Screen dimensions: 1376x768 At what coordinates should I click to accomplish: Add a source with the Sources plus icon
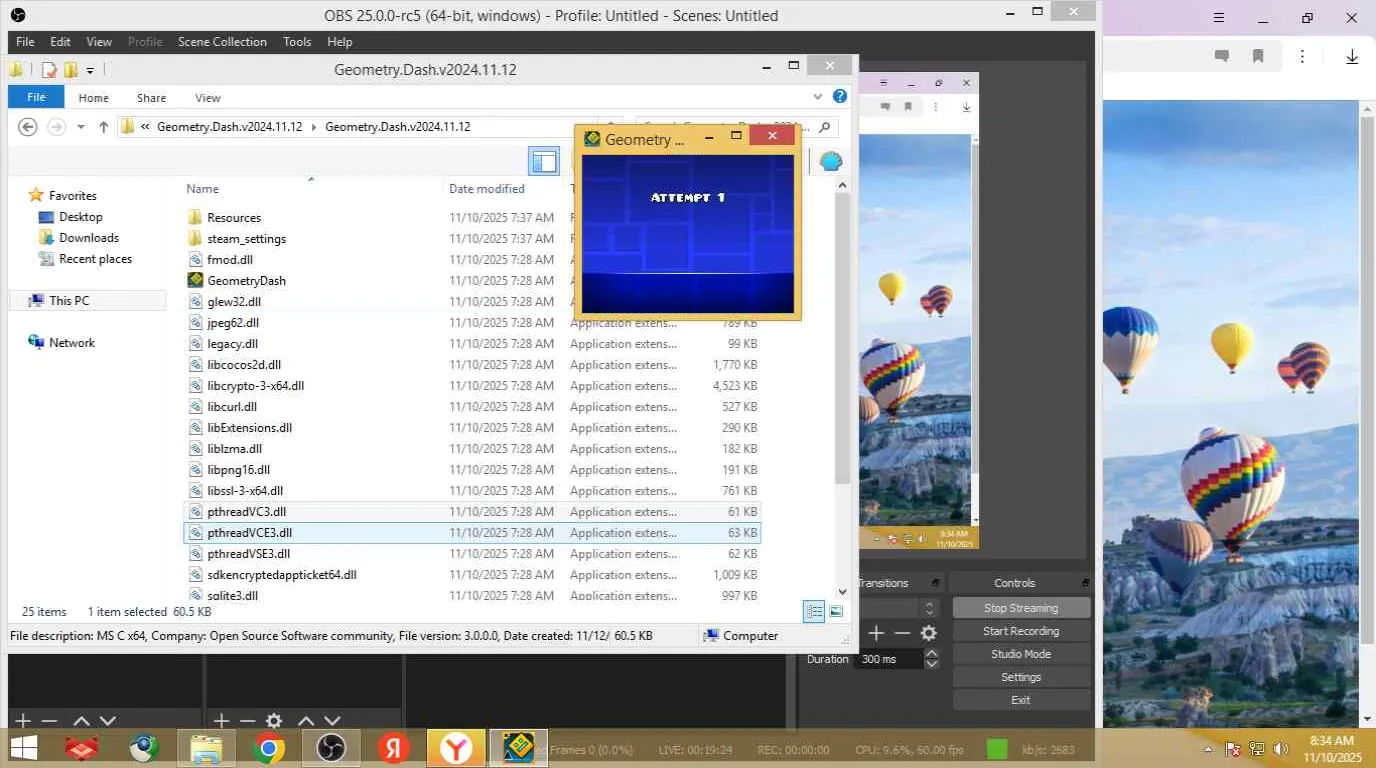coord(222,721)
